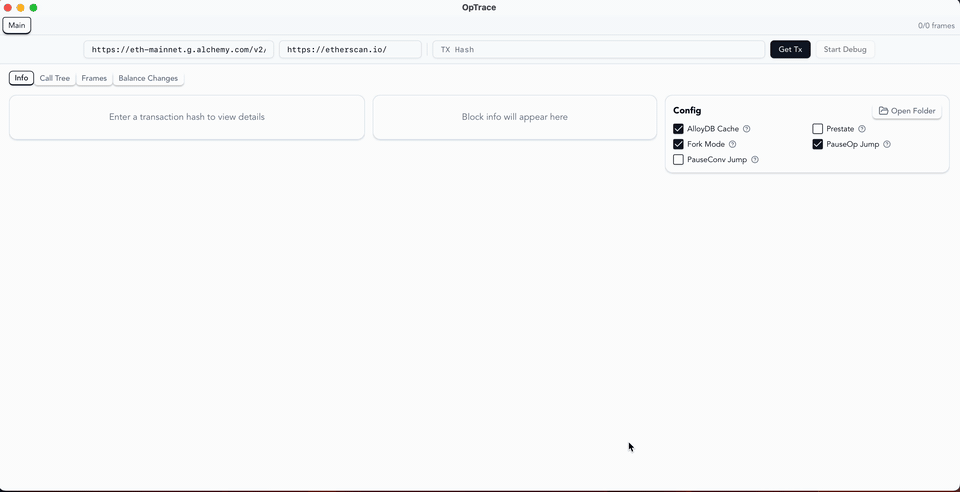
Task: Click the help icon beside Prestate
Action: [x=862, y=129]
